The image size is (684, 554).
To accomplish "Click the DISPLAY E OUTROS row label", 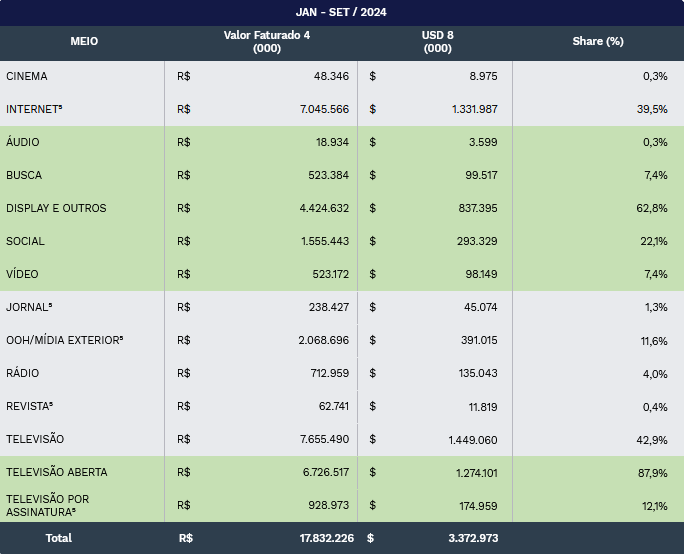I will 56,208.
